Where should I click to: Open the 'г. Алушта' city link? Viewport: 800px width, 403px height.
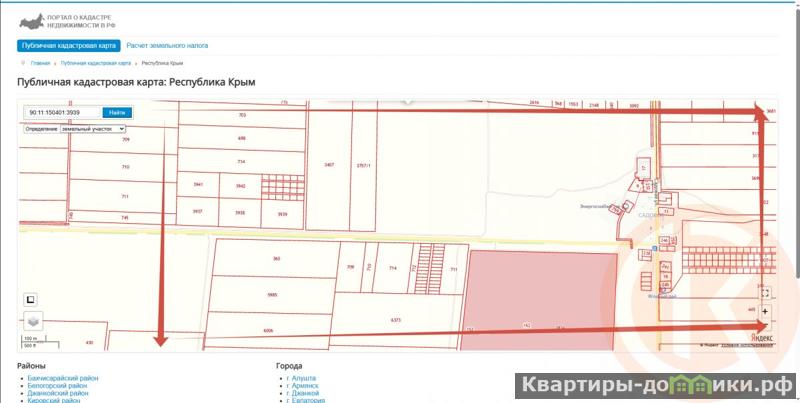pos(302,378)
